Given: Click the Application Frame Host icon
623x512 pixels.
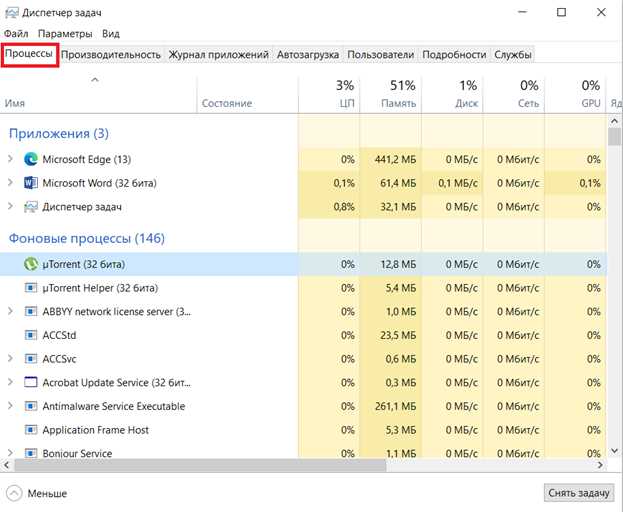Looking at the screenshot, I should (31, 430).
